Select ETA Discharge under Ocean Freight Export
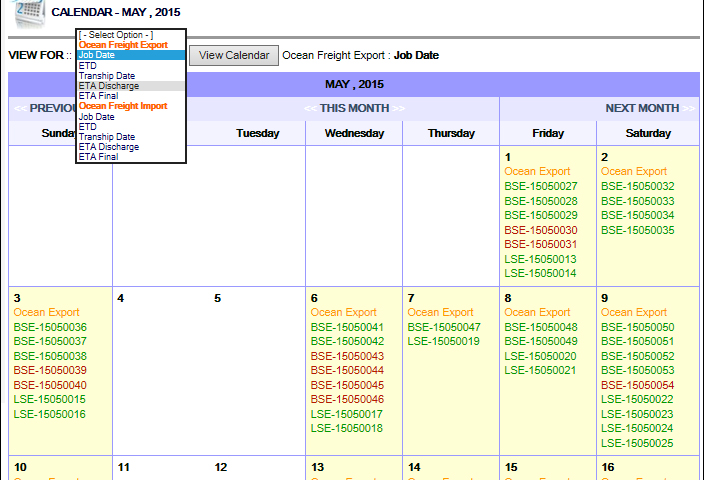The height and width of the screenshot is (480, 720). [131, 86]
